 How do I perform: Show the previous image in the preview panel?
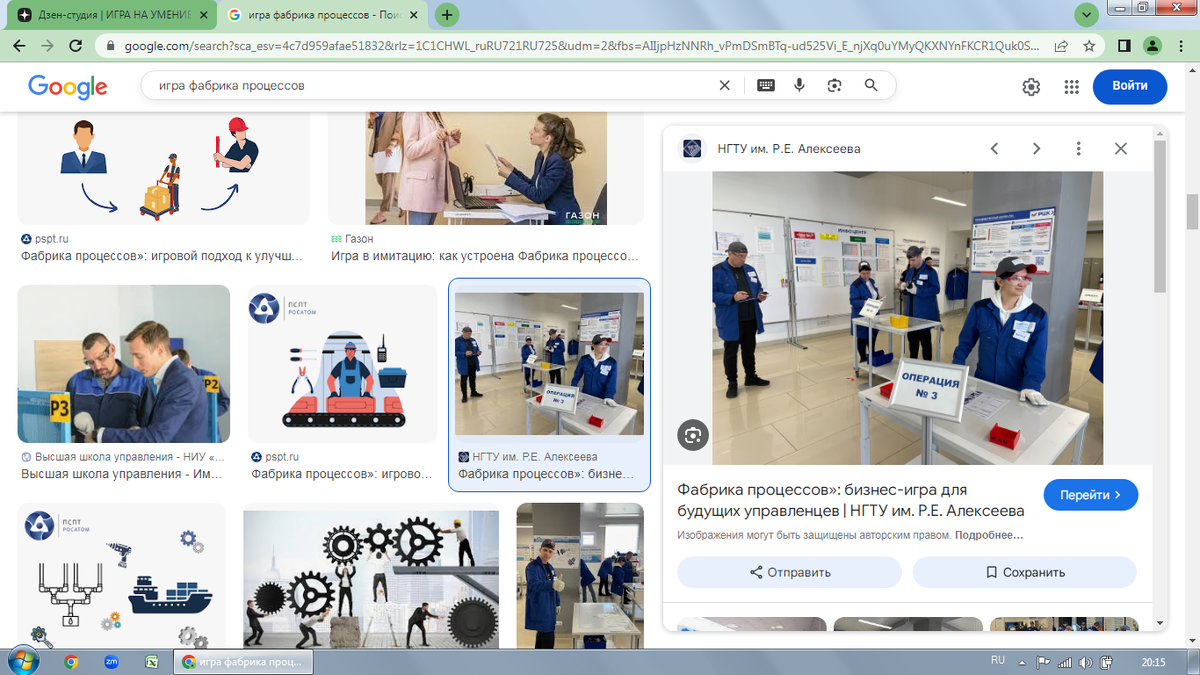pos(994,149)
